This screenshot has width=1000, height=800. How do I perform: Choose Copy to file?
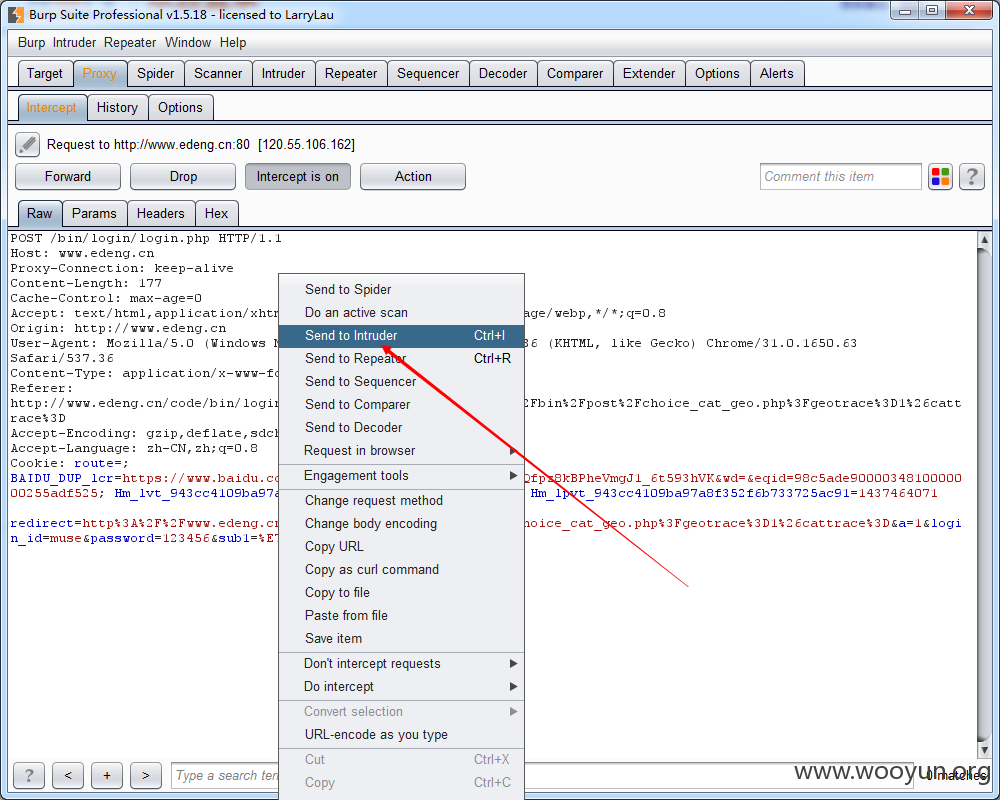pos(401,593)
